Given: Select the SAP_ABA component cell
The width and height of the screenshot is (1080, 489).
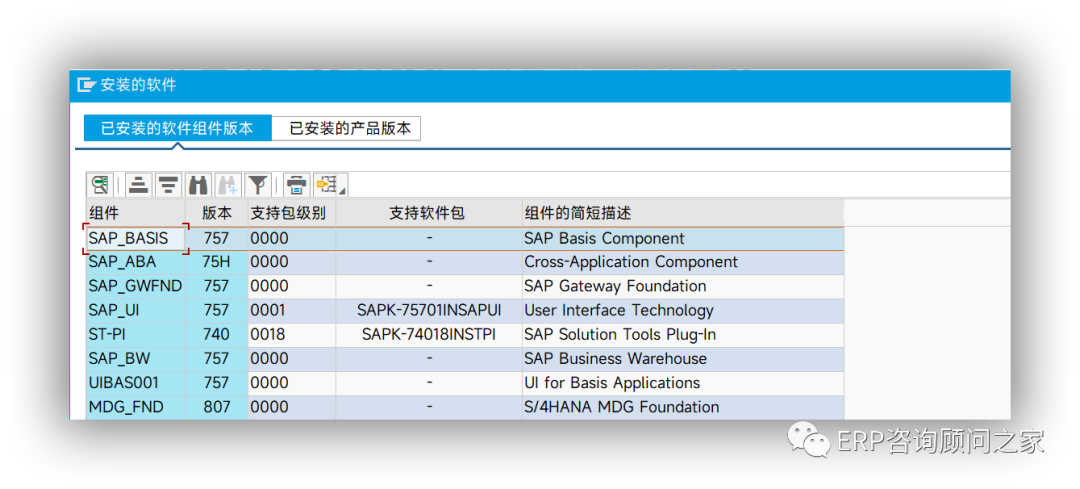Looking at the screenshot, I should pyautogui.click(x=136, y=262).
